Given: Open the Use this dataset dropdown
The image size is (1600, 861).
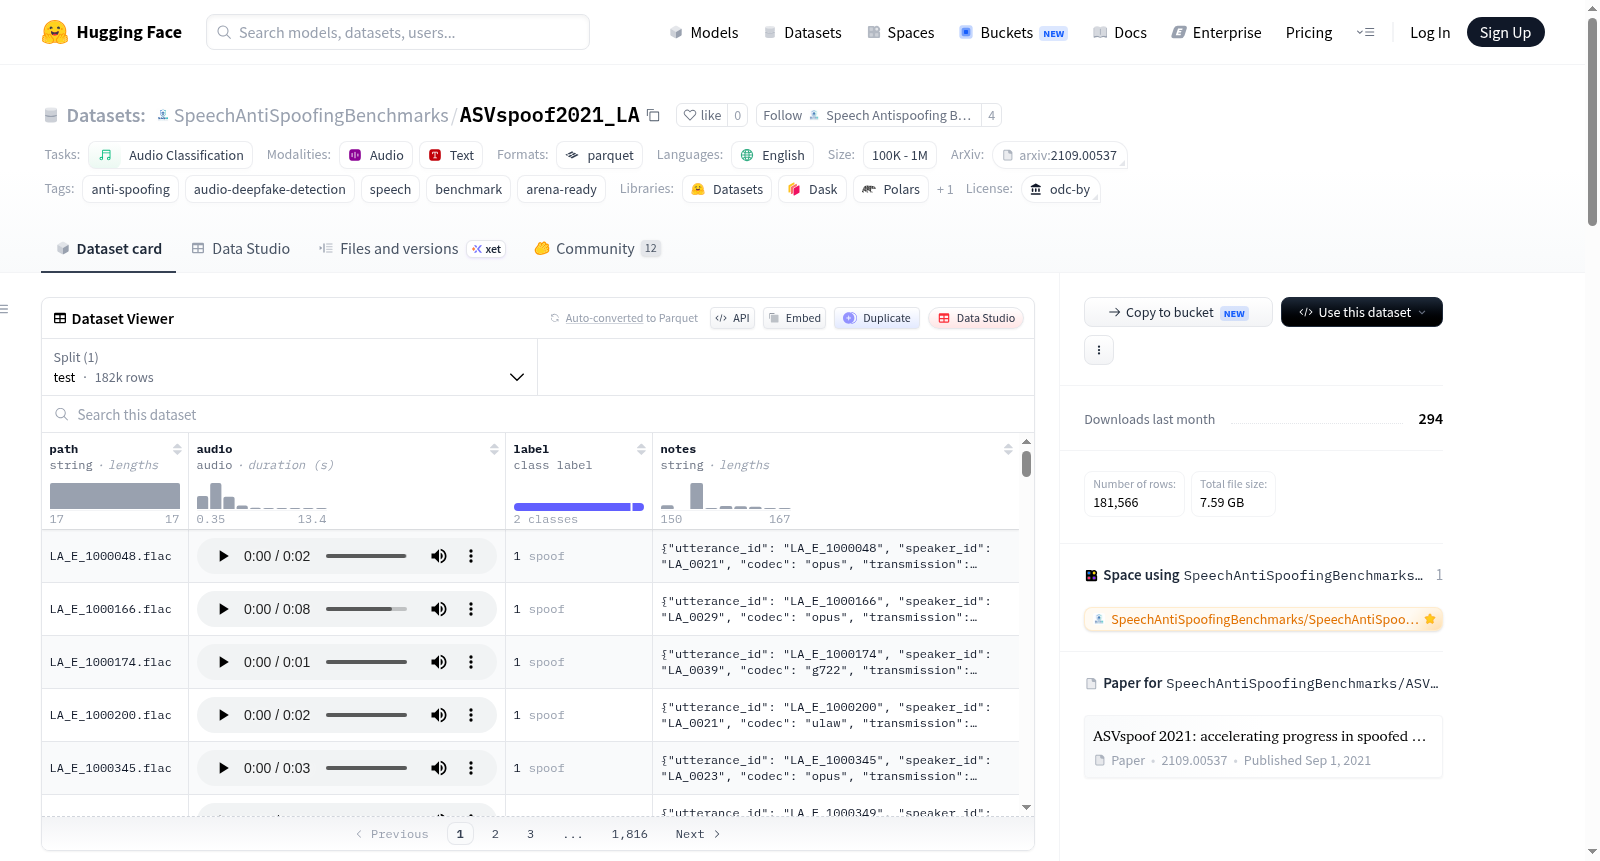Looking at the screenshot, I should [1362, 312].
